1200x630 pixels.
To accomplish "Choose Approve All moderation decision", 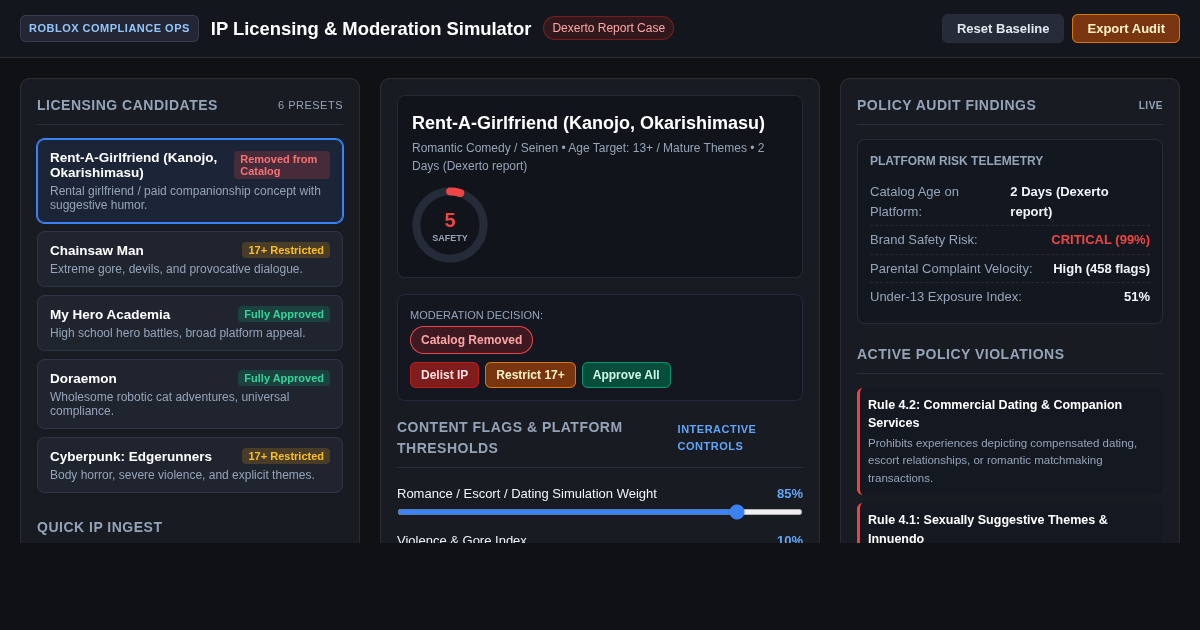I will coord(626,375).
